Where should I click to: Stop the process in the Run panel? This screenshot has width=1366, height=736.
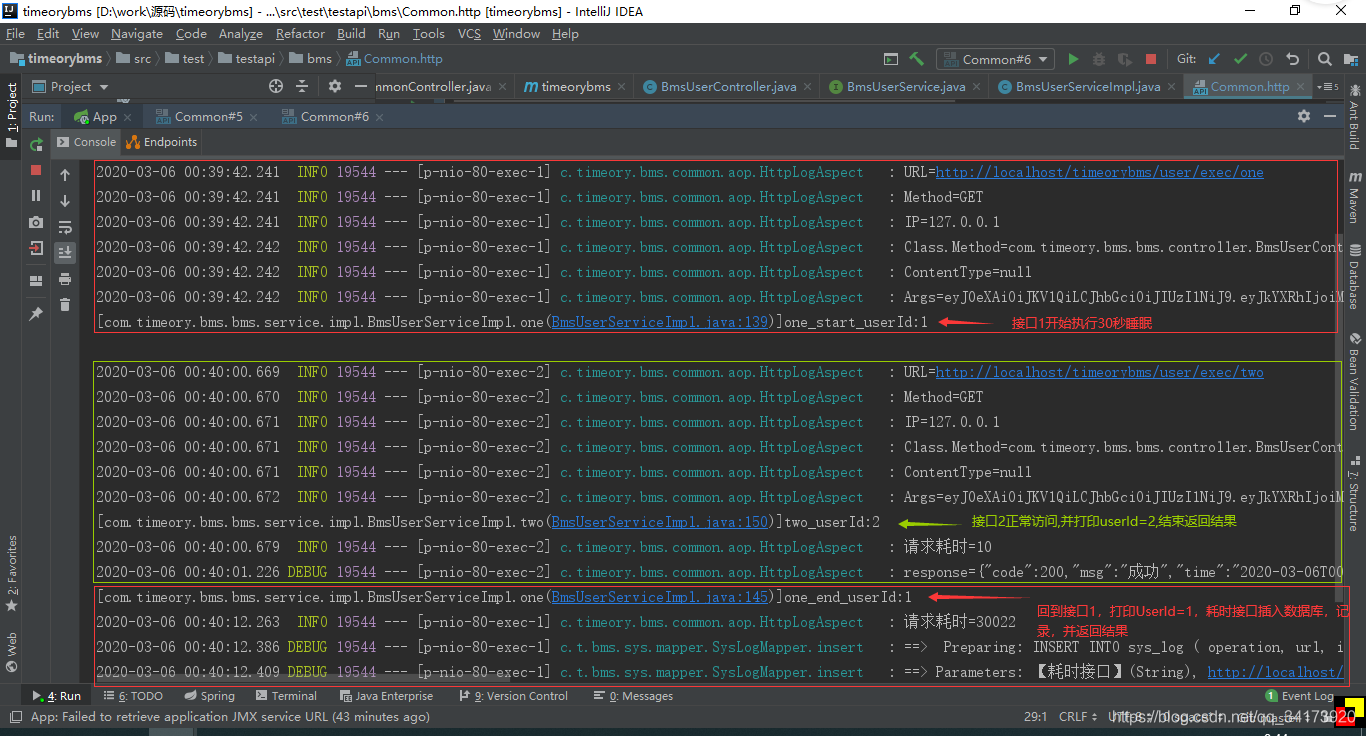[x=36, y=171]
